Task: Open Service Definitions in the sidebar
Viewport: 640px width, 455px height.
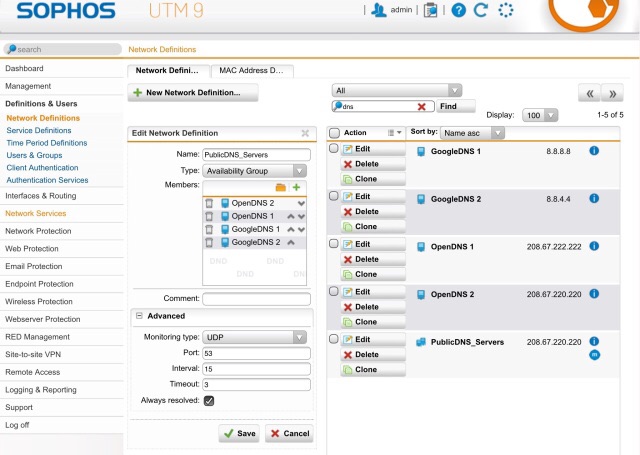Action: tap(39, 131)
